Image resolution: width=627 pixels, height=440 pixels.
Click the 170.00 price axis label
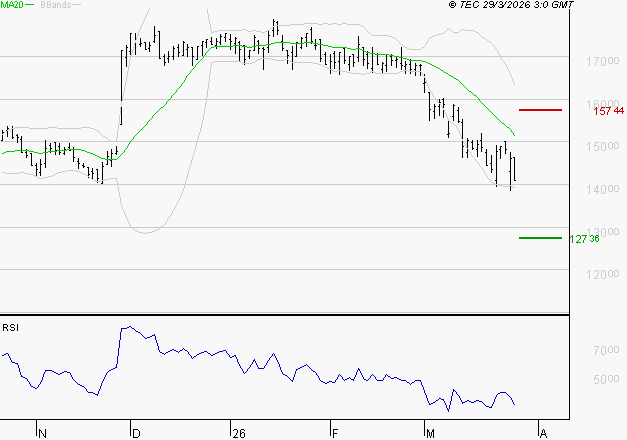tap(603, 61)
